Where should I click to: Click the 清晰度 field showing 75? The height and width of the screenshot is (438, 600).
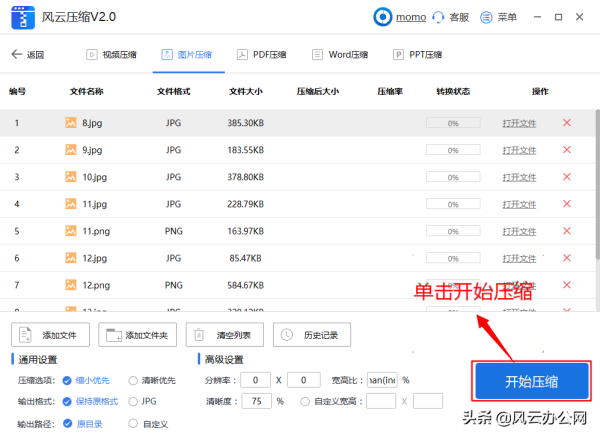pyautogui.click(x=256, y=401)
